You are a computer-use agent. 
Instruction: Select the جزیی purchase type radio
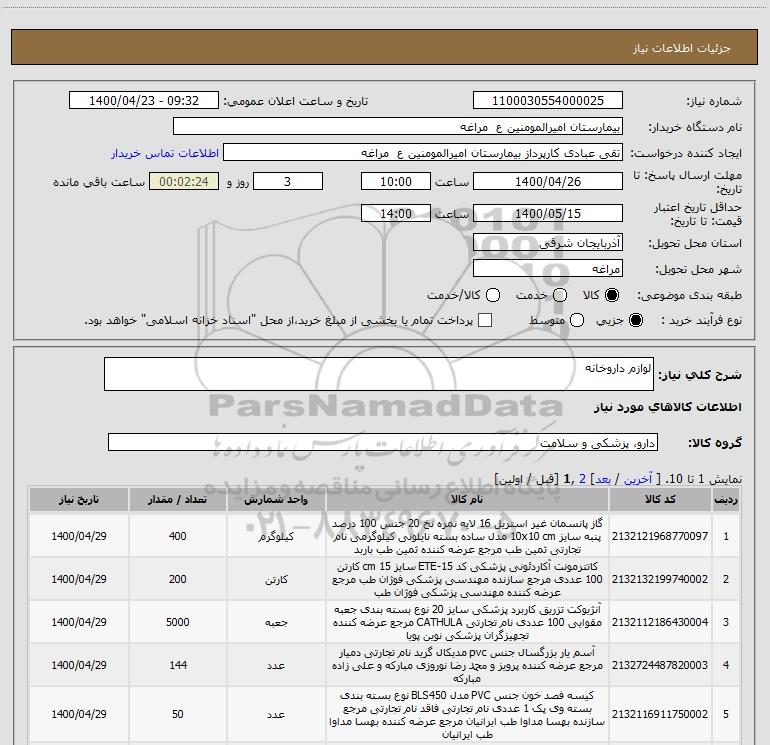[x=635, y=320]
